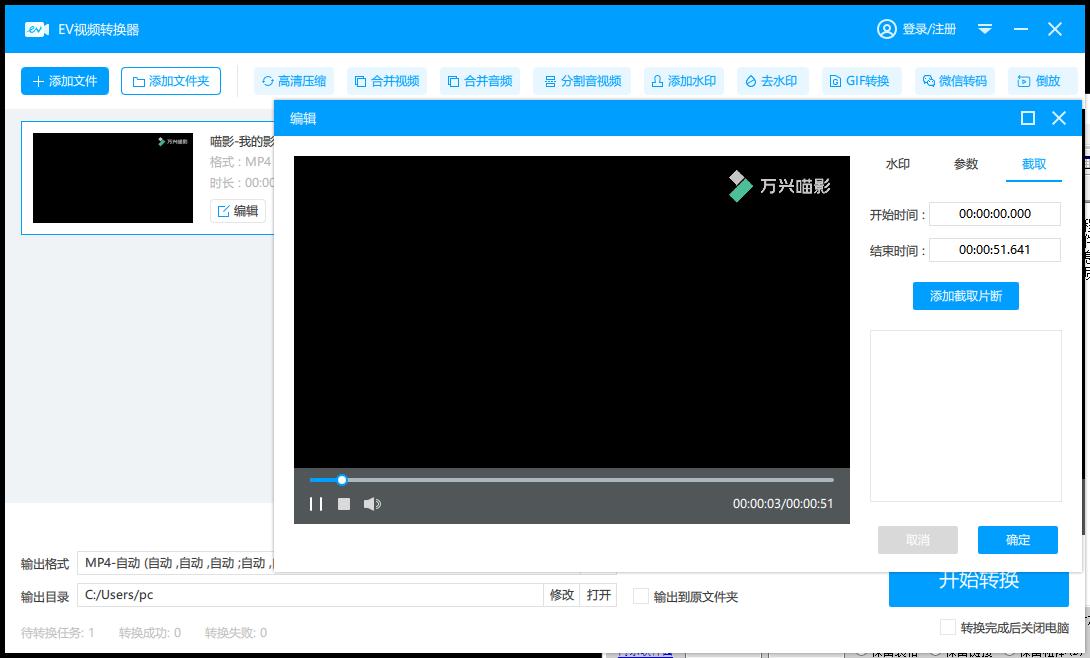Viewport: 1090px width, 658px height.
Task: Open the 倒放 reverse playback tool
Action: click(x=1041, y=81)
